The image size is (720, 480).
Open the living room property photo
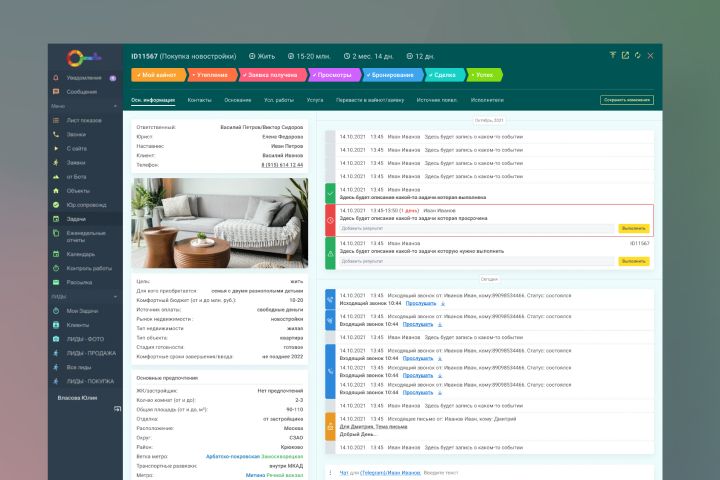(219, 223)
